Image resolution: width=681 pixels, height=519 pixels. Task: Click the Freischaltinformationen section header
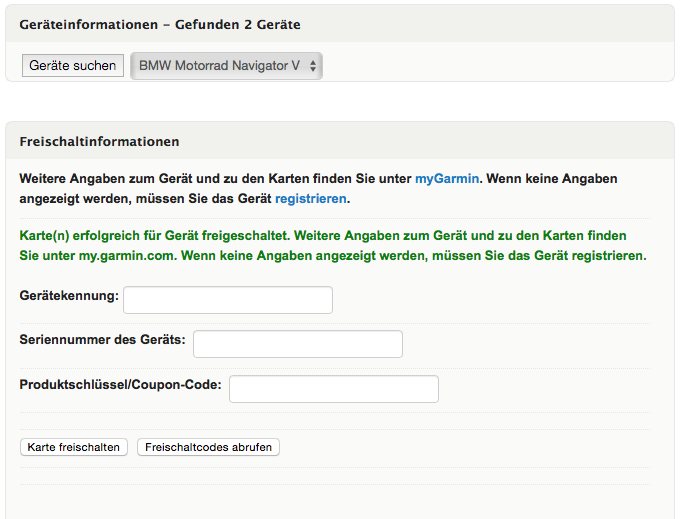coord(99,142)
